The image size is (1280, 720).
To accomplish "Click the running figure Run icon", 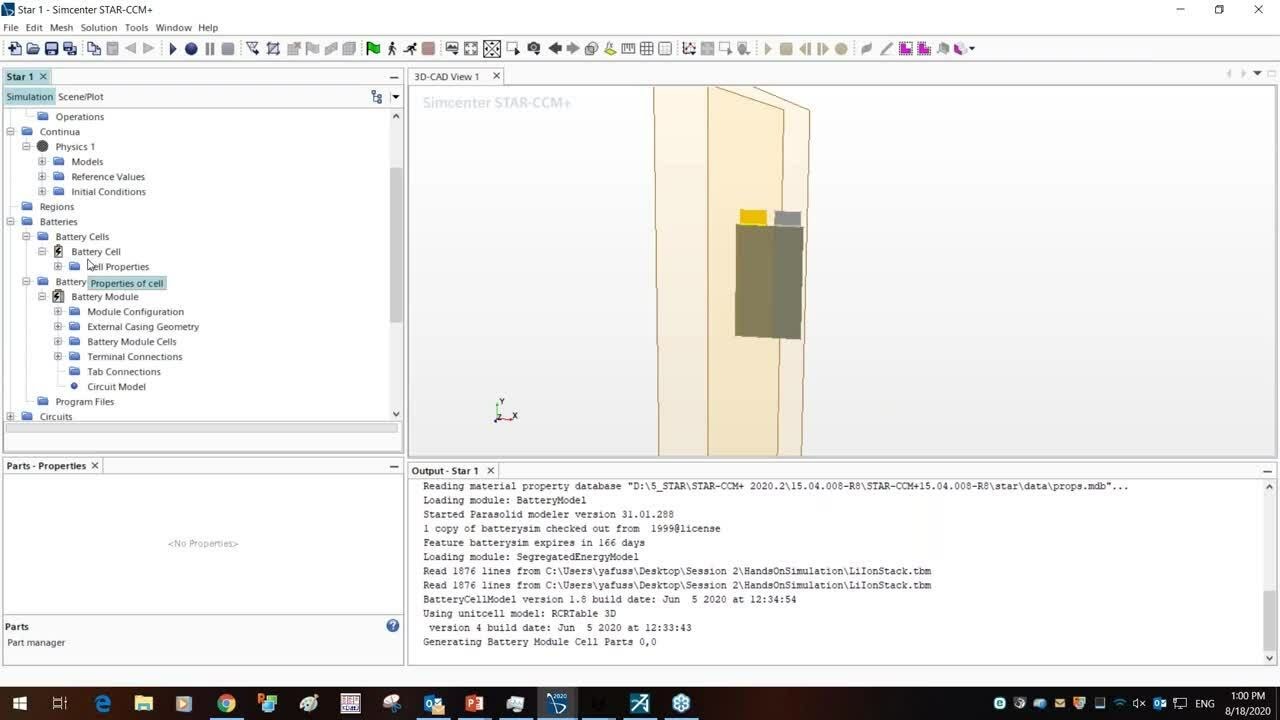I will tap(410, 48).
